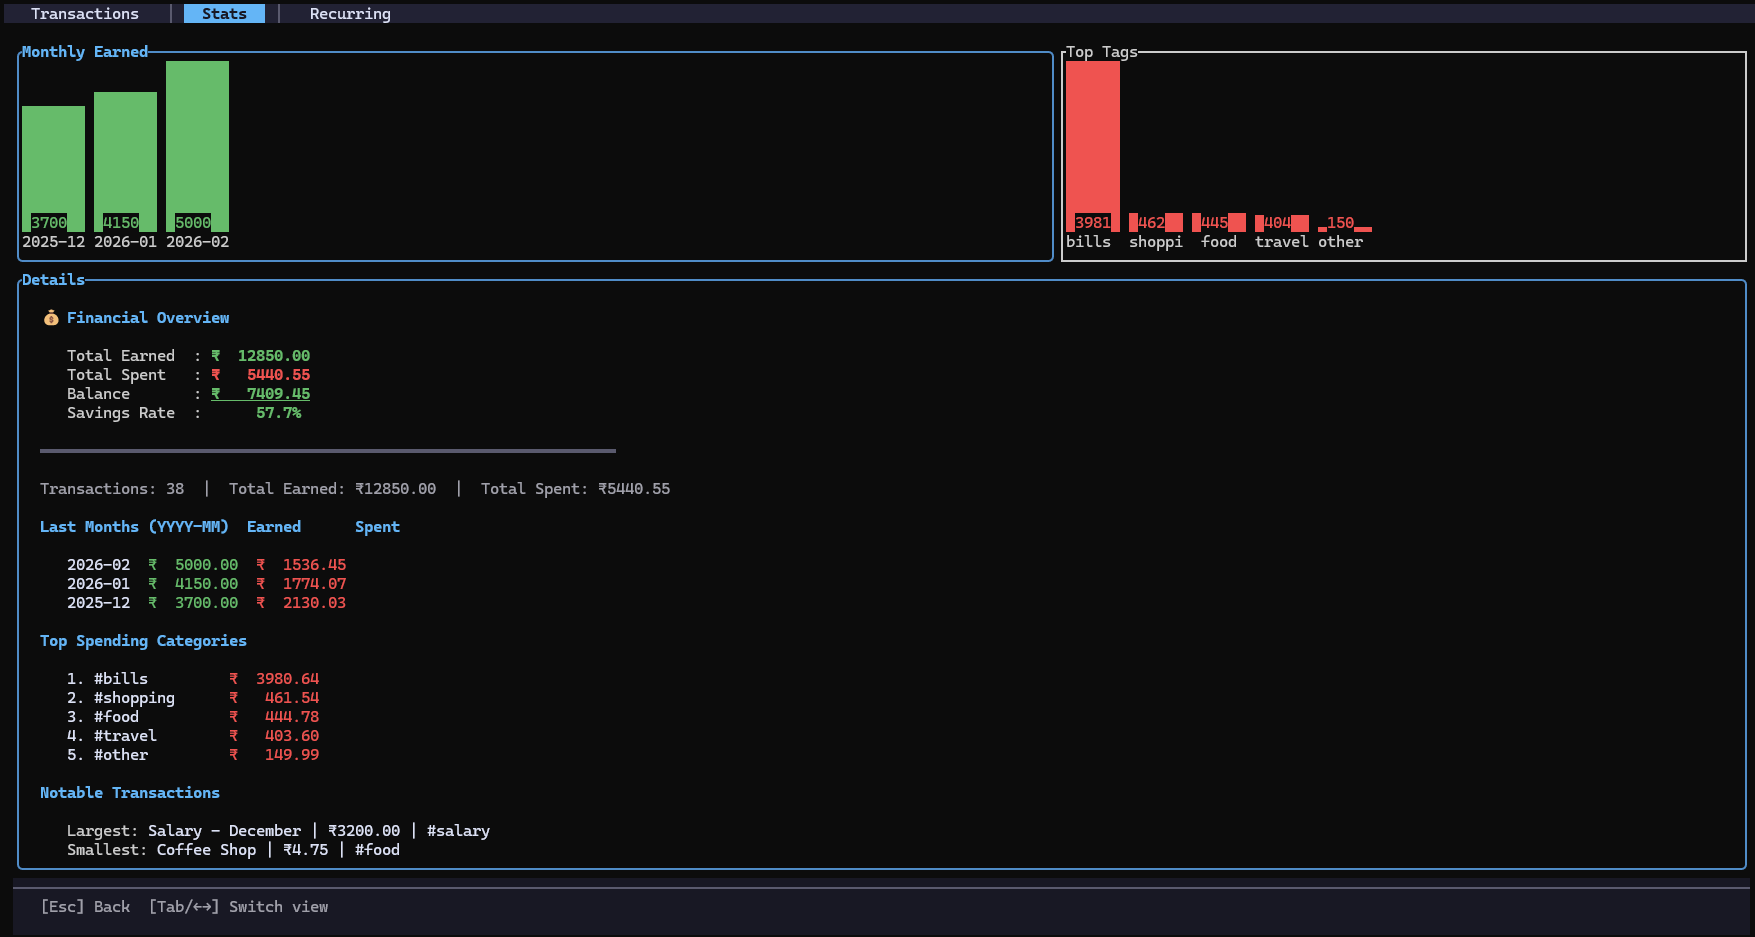The height and width of the screenshot is (937, 1755).
Task: Click the Esc Back hint in footer
Action: 85,907
